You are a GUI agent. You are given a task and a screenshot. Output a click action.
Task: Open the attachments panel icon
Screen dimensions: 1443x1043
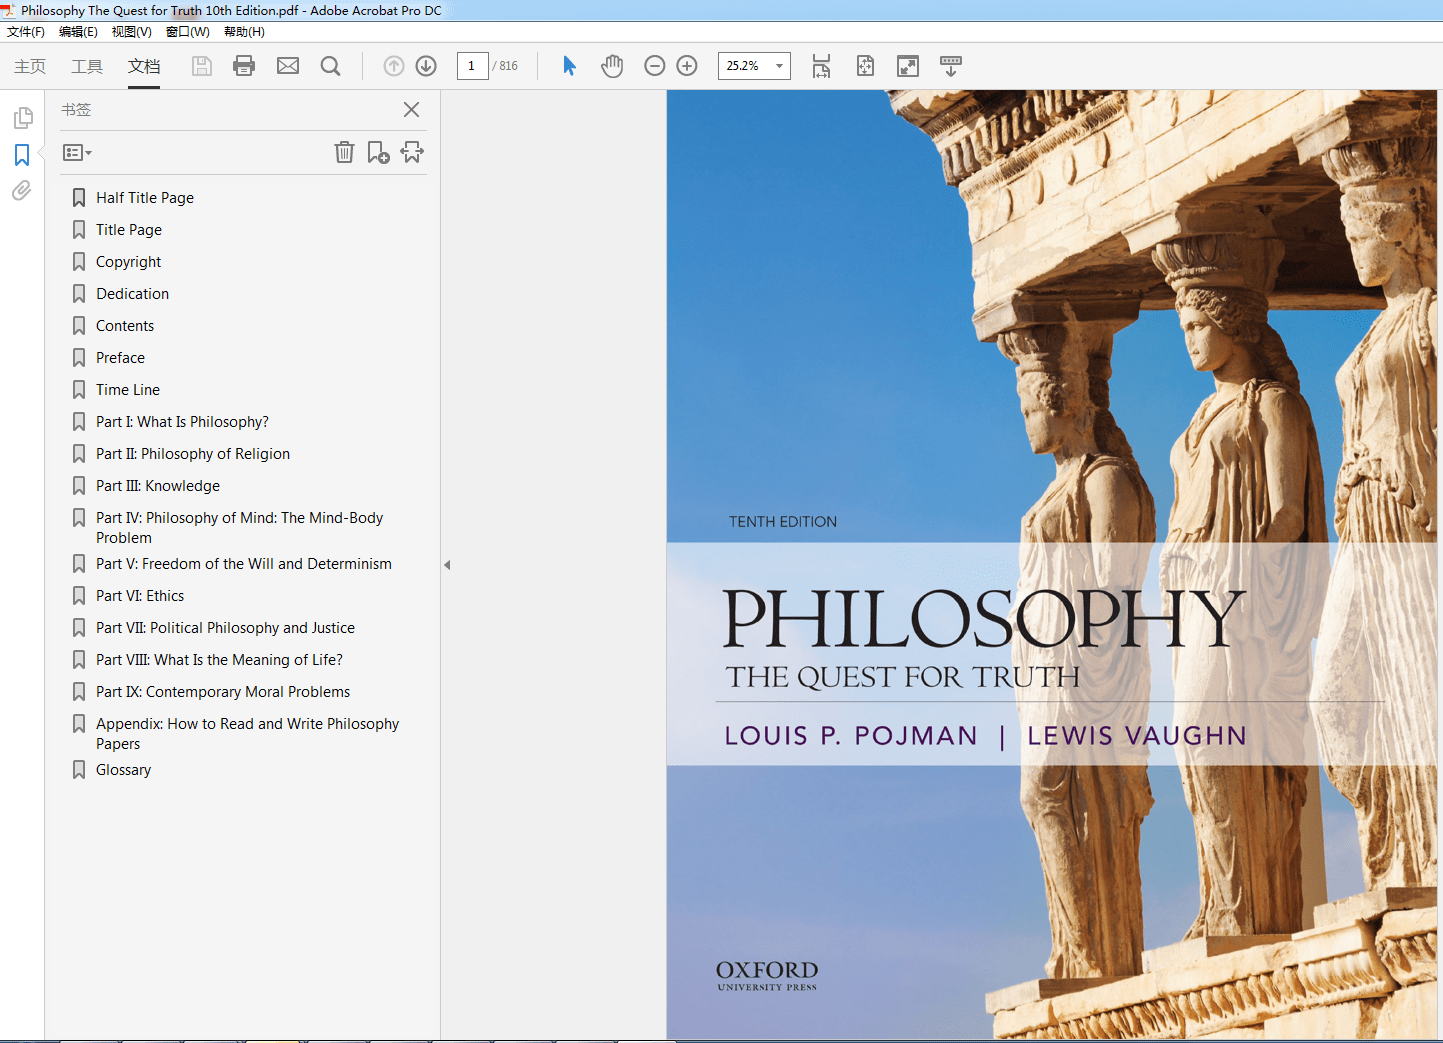coord(22,191)
